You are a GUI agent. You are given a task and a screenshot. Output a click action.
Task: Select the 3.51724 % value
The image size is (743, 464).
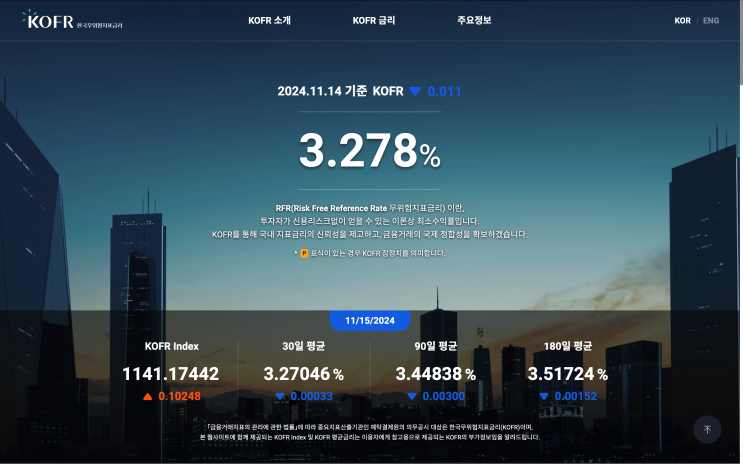pyautogui.click(x=568, y=374)
